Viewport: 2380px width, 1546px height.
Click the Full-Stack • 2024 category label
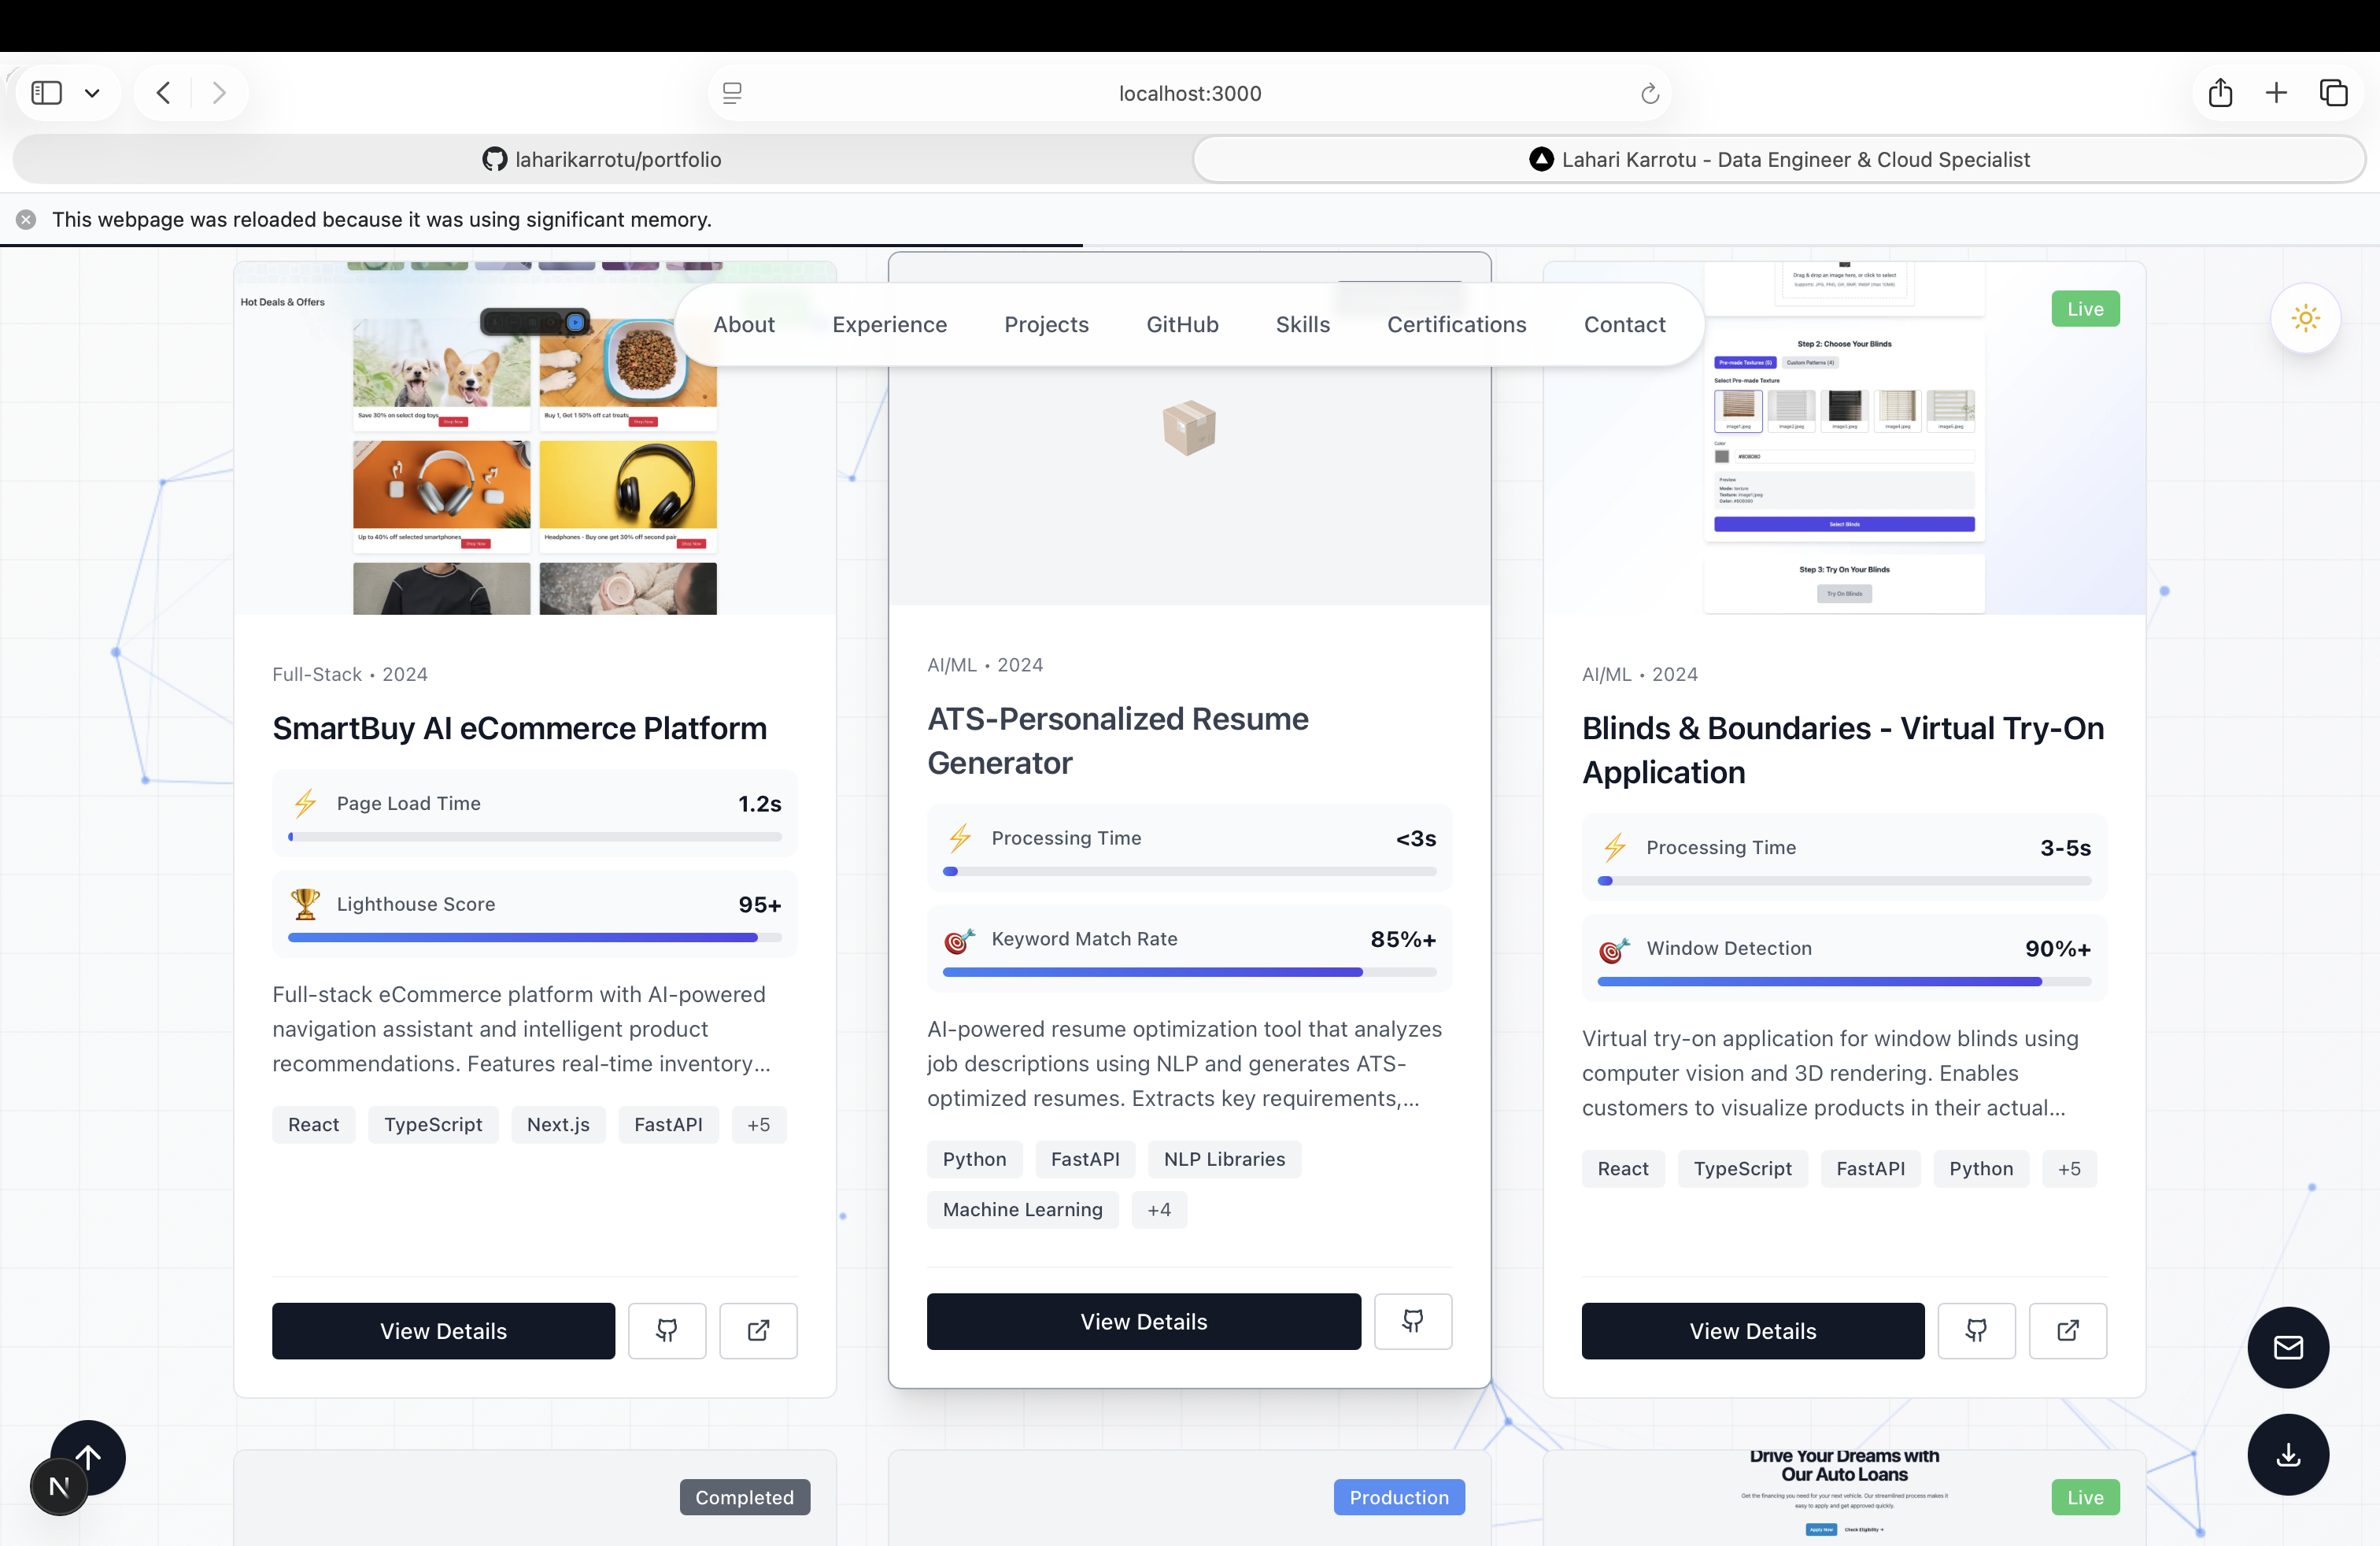tap(349, 674)
